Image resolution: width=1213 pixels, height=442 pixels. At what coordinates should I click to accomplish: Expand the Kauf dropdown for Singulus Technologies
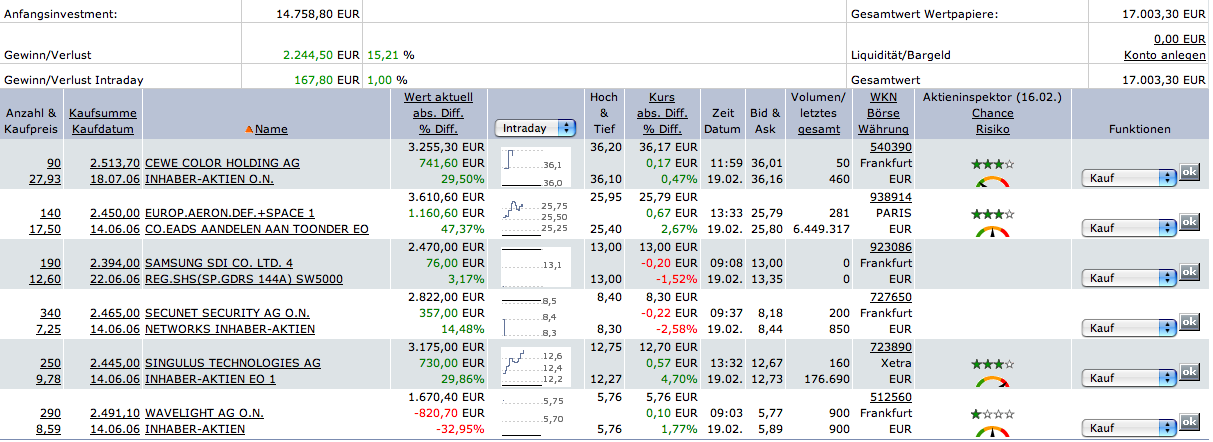coord(1129,378)
